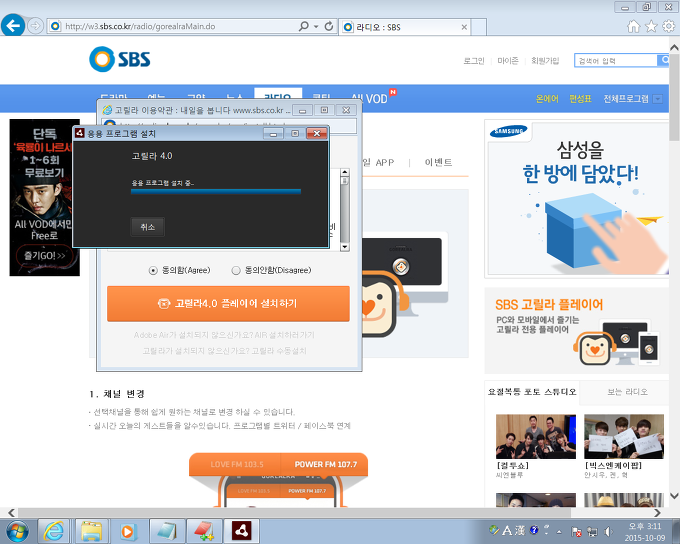Click the IME 'A' language indicator
This screenshot has width=680, height=544.
click(507, 530)
